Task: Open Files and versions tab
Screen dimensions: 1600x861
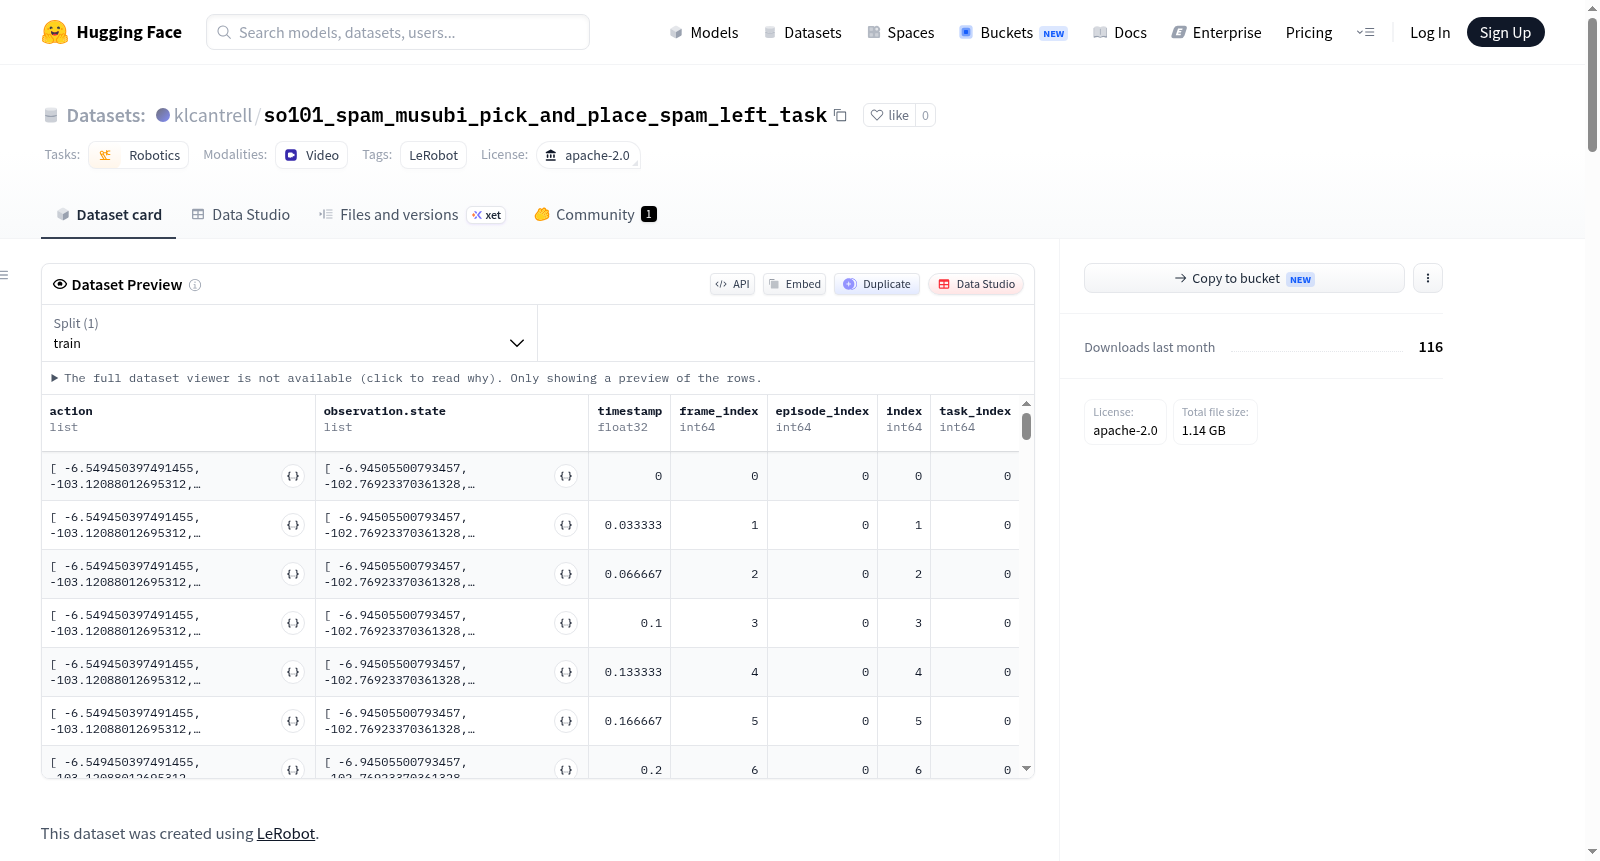Action: [x=411, y=215]
